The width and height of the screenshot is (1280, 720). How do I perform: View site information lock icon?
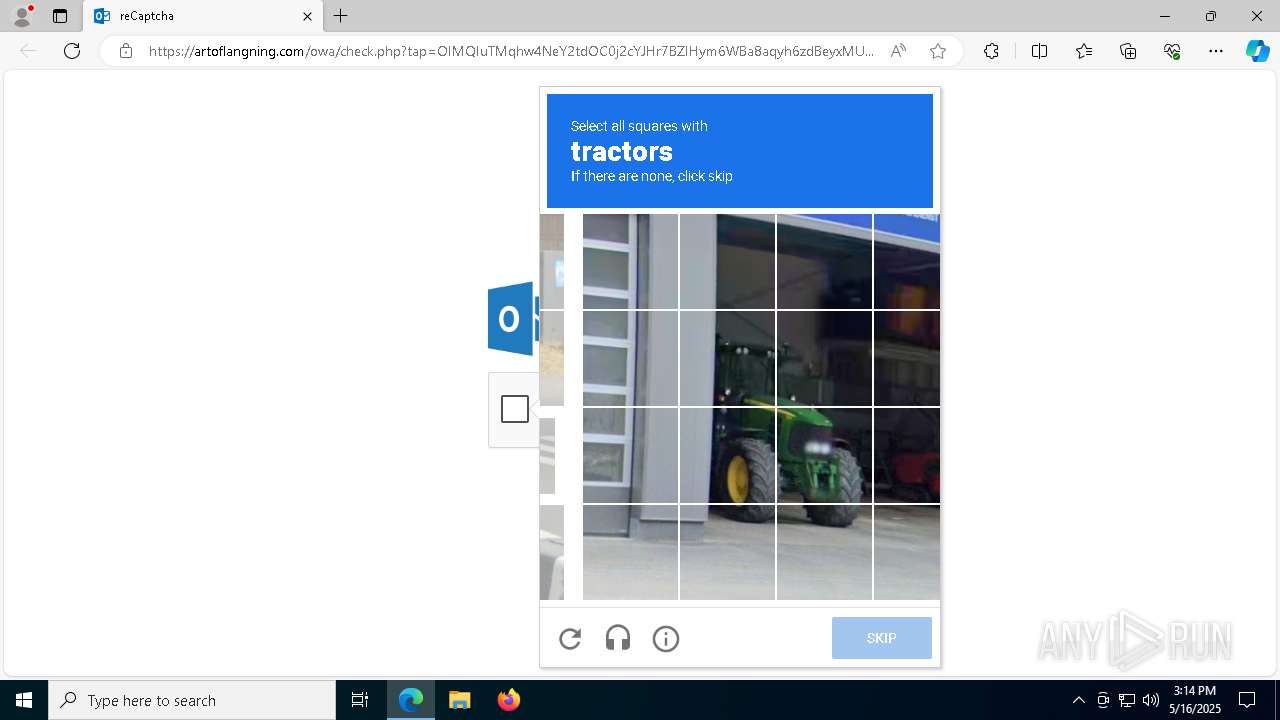coord(126,51)
